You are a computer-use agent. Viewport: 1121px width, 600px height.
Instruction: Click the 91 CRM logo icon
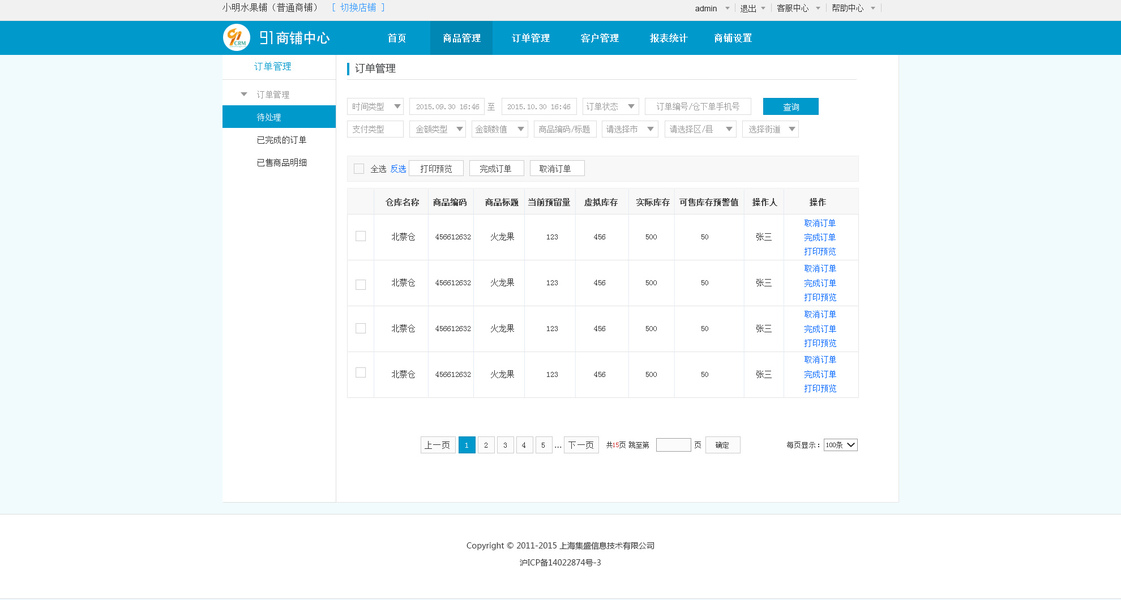coord(237,37)
